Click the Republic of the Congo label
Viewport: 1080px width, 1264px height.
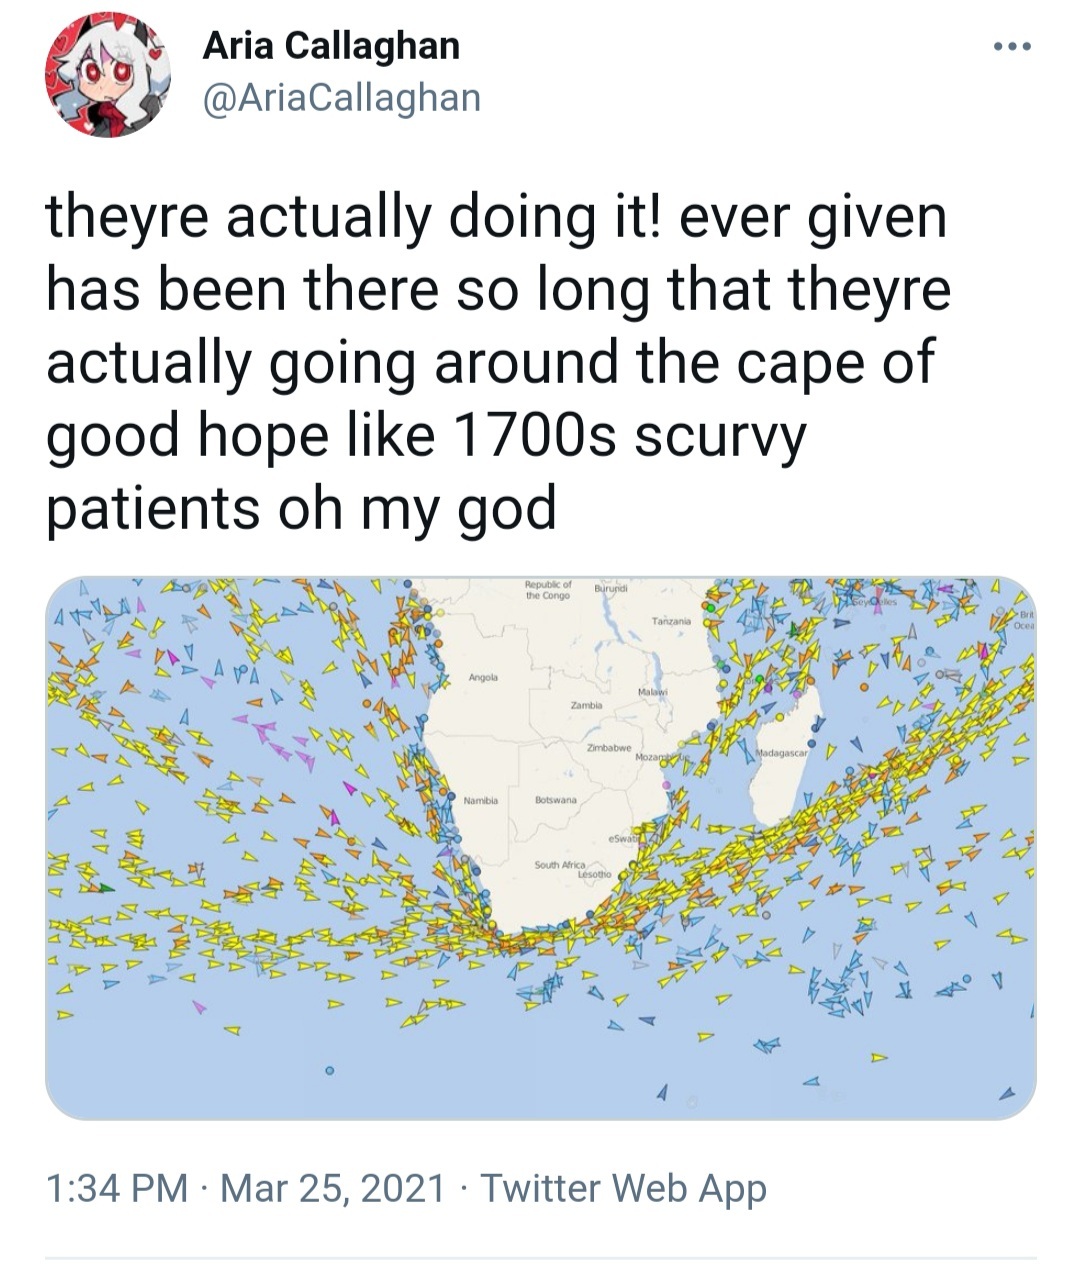(548, 589)
